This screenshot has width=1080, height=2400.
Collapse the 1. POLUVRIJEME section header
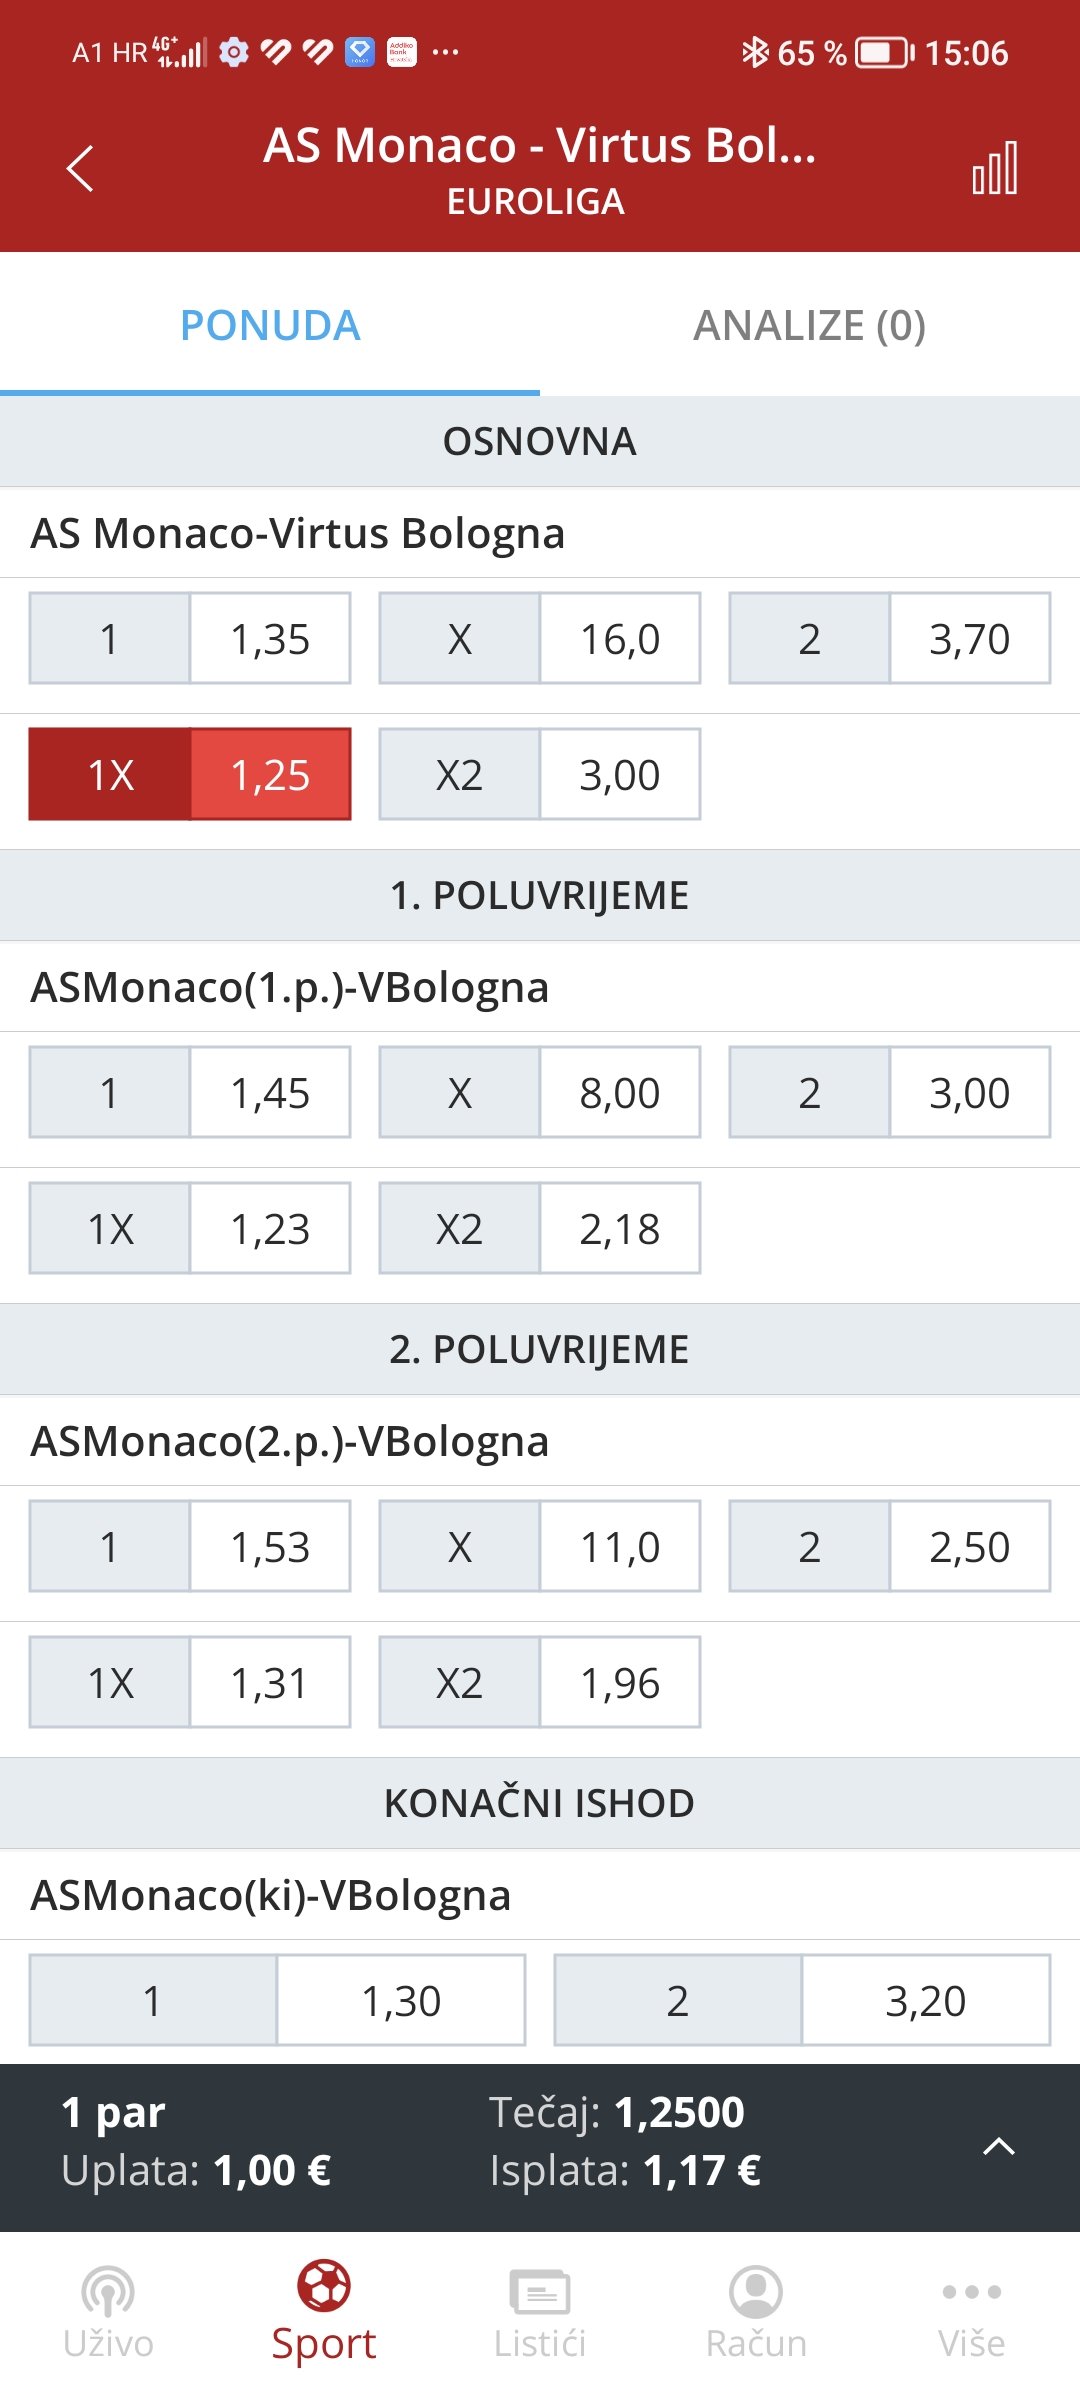[540, 896]
